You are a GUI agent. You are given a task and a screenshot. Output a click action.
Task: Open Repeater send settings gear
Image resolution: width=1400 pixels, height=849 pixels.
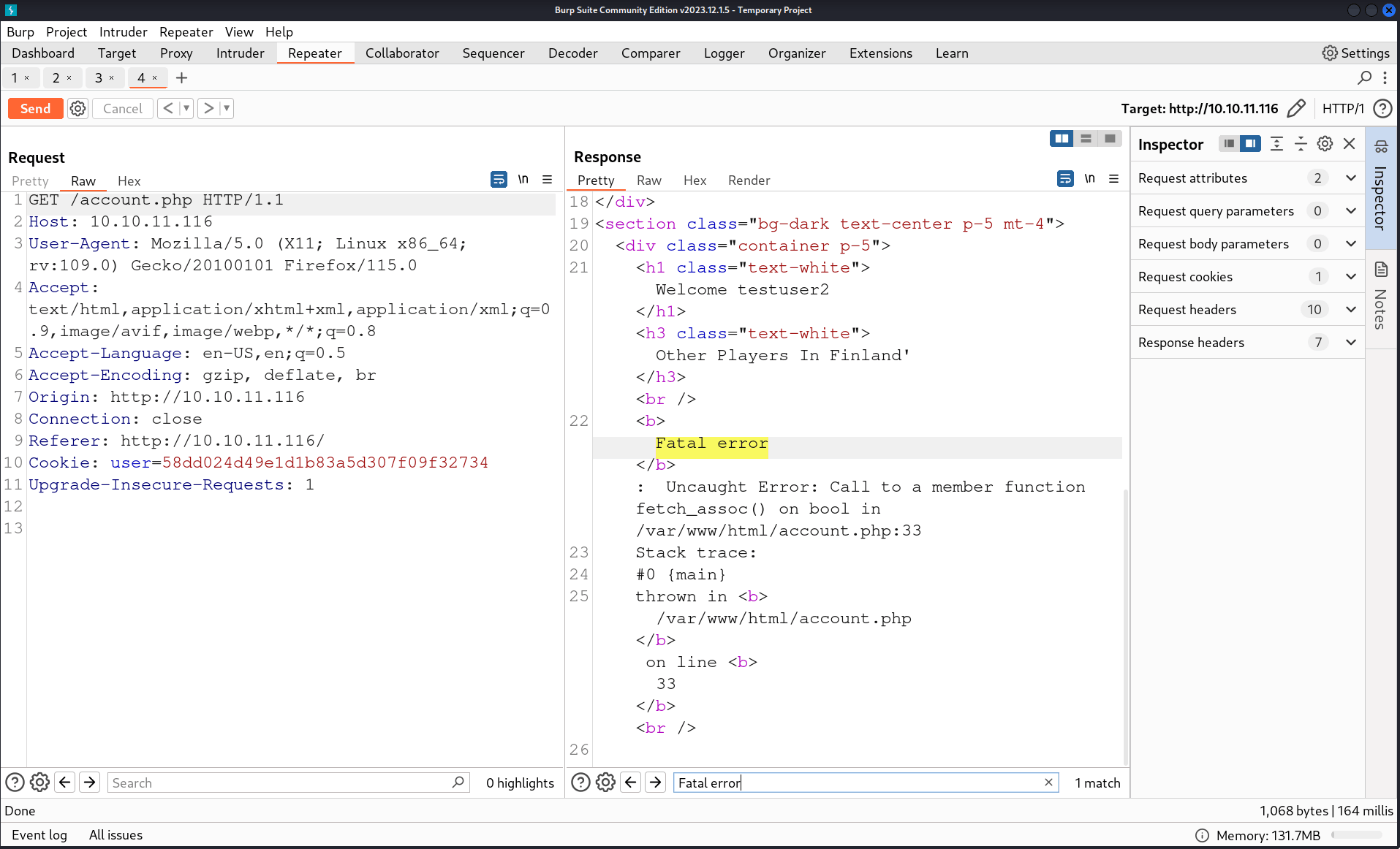(x=78, y=108)
